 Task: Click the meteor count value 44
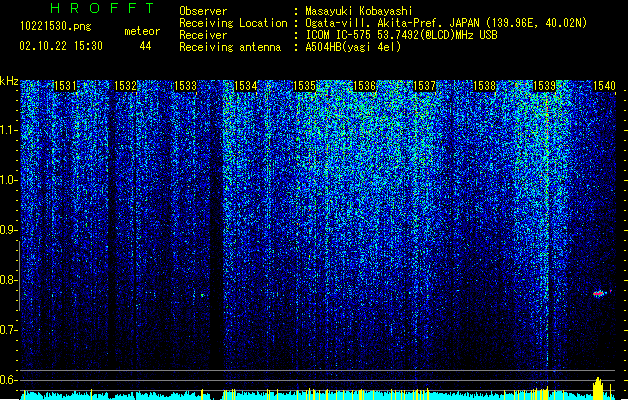tap(145, 46)
